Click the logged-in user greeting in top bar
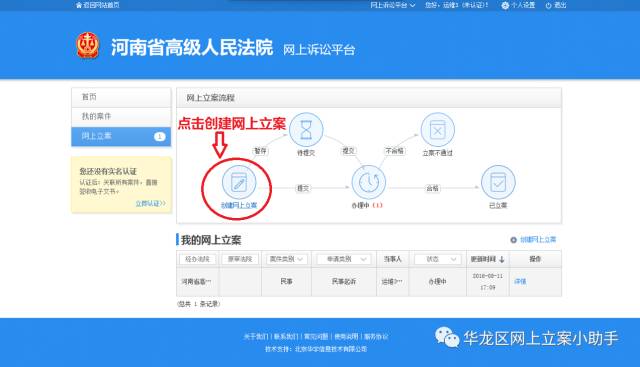The width and height of the screenshot is (640, 367). 456,5
